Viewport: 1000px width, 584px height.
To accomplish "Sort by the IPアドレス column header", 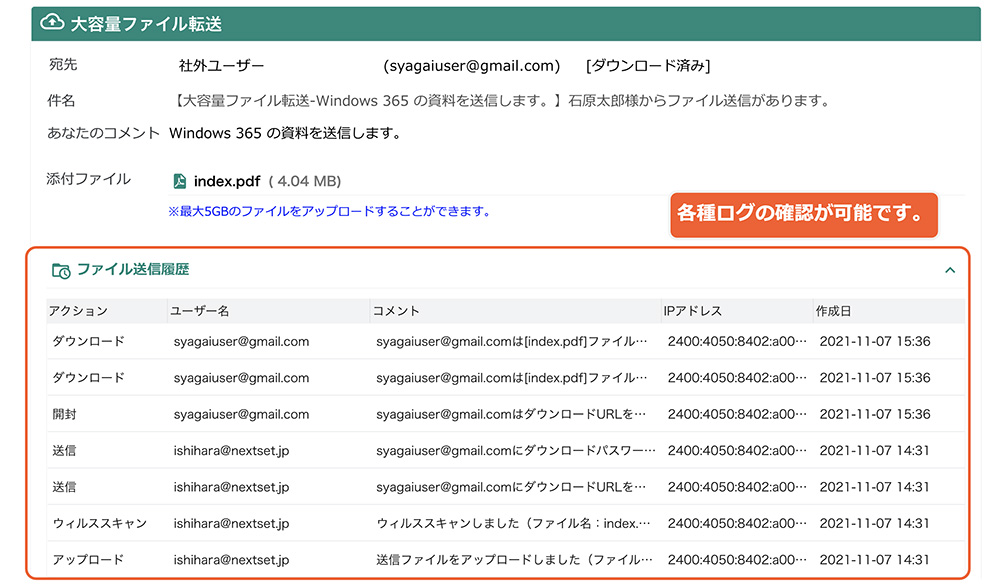I will tap(693, 310).
